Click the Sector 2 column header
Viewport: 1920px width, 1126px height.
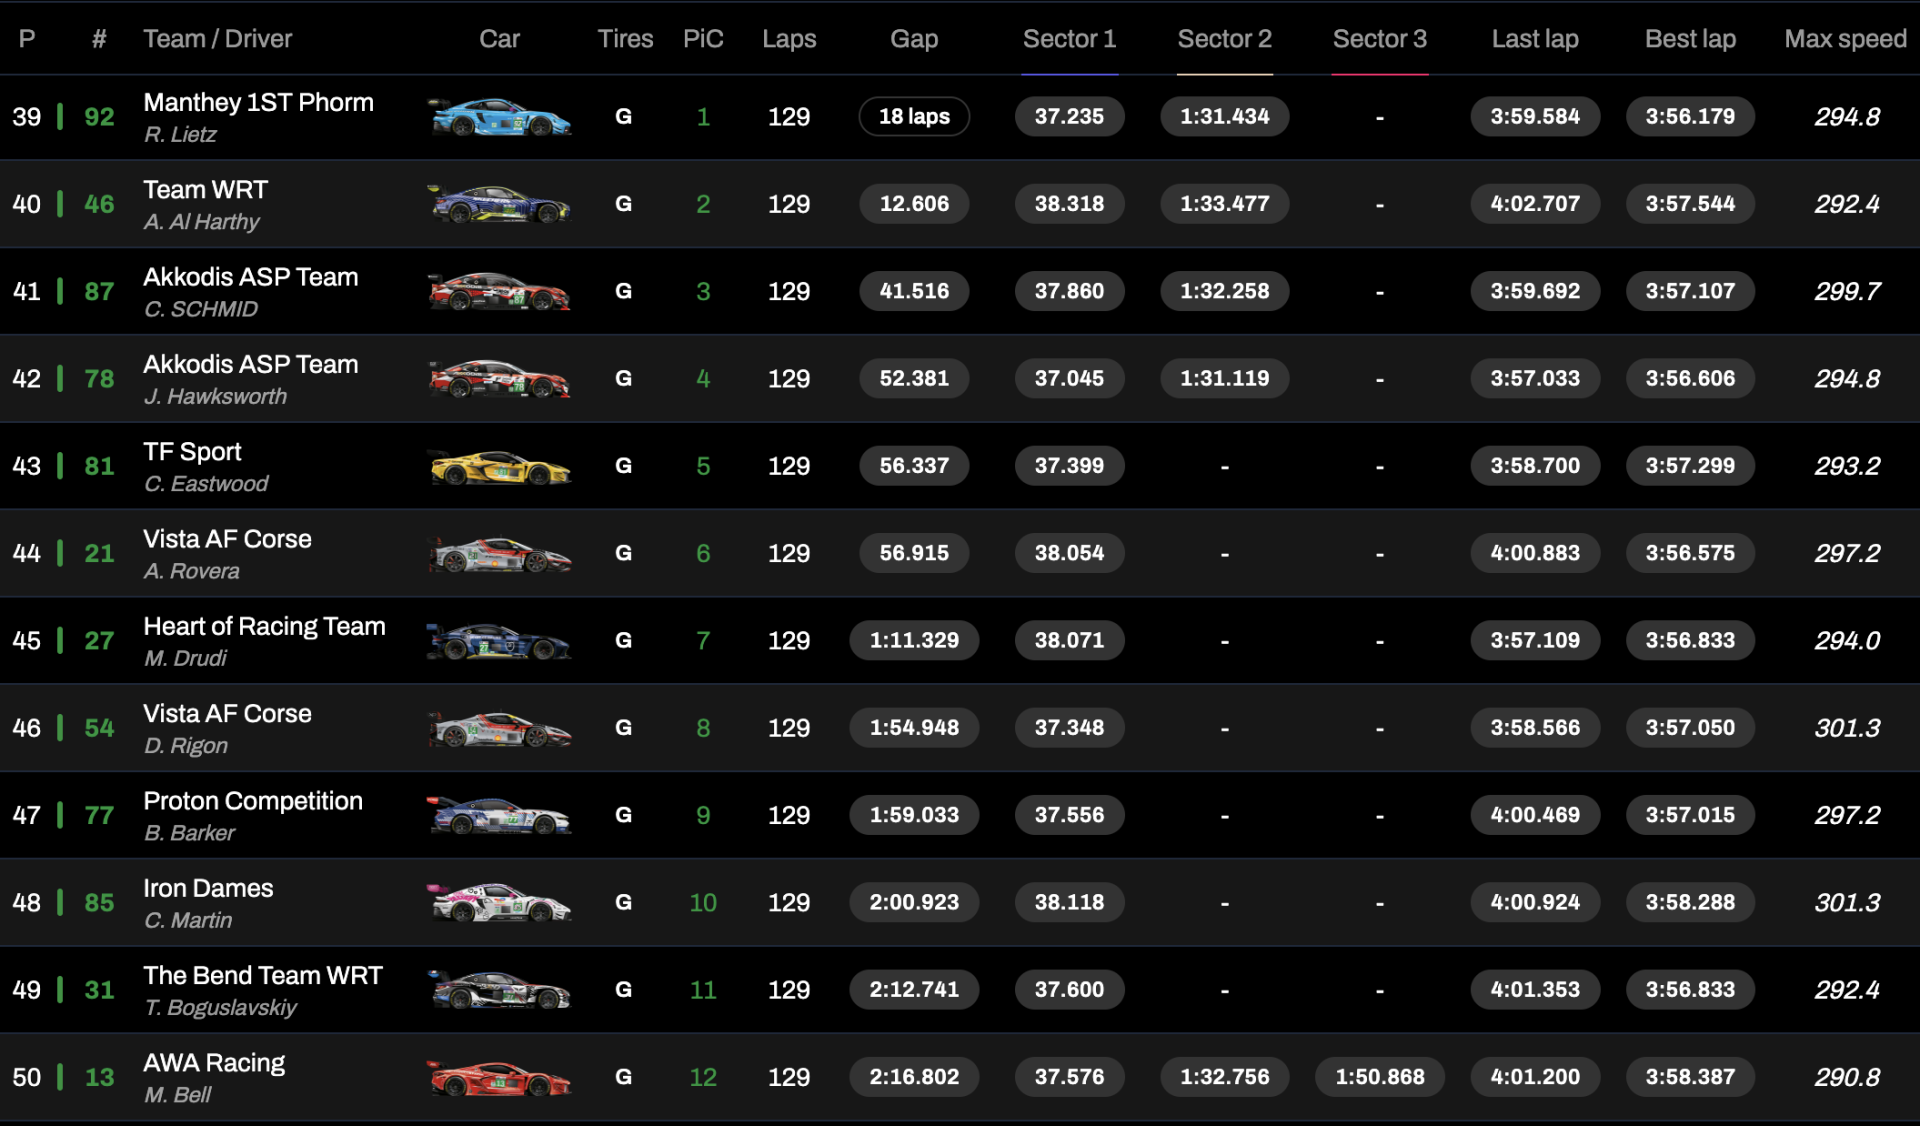pos(1224,39)
